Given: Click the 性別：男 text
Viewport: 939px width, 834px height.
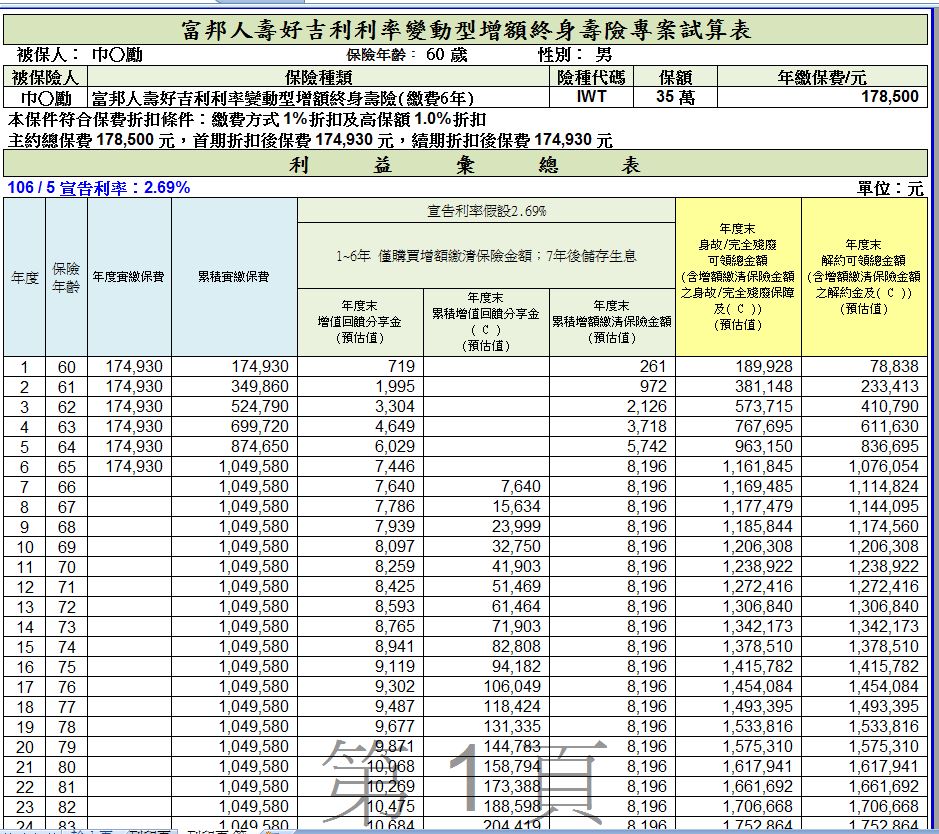Looking at the screenshot, I should [x=575, y=55].
